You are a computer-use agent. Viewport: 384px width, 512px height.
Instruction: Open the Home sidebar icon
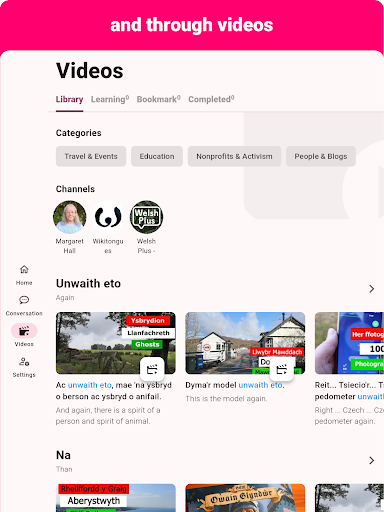pyautogui.click(x=24, y=269)
